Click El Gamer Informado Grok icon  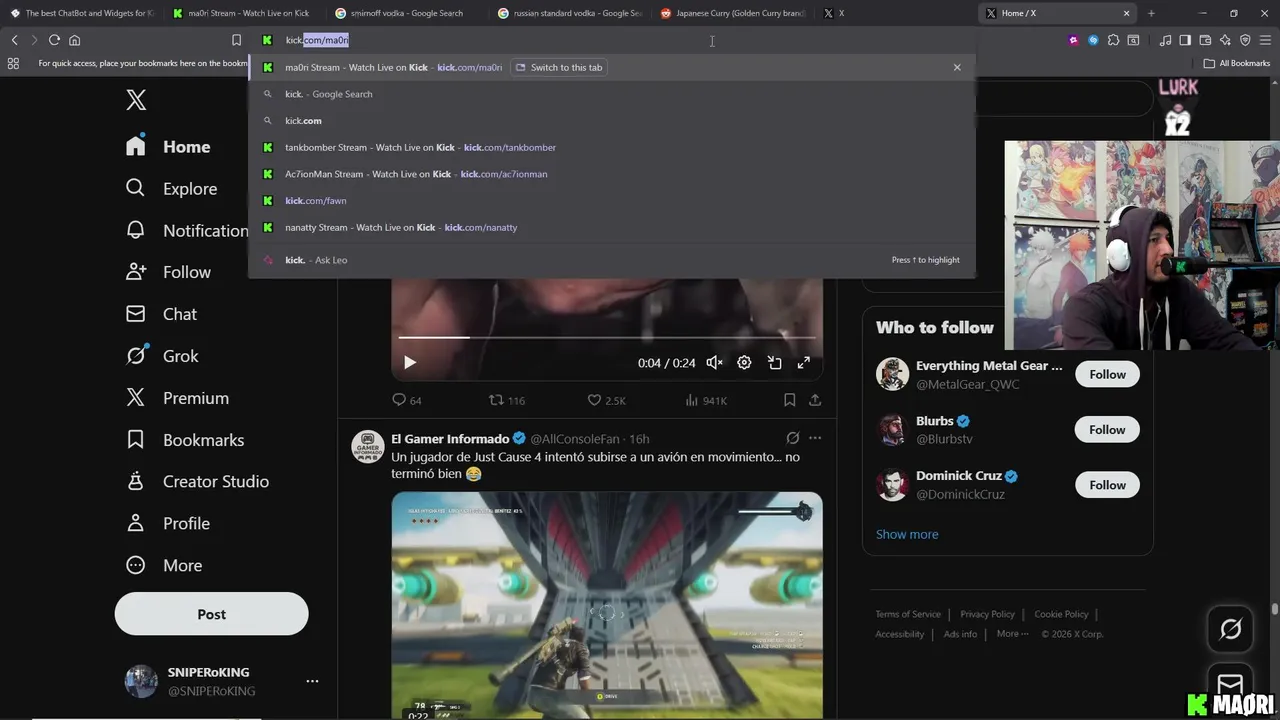tap(793, 438)
